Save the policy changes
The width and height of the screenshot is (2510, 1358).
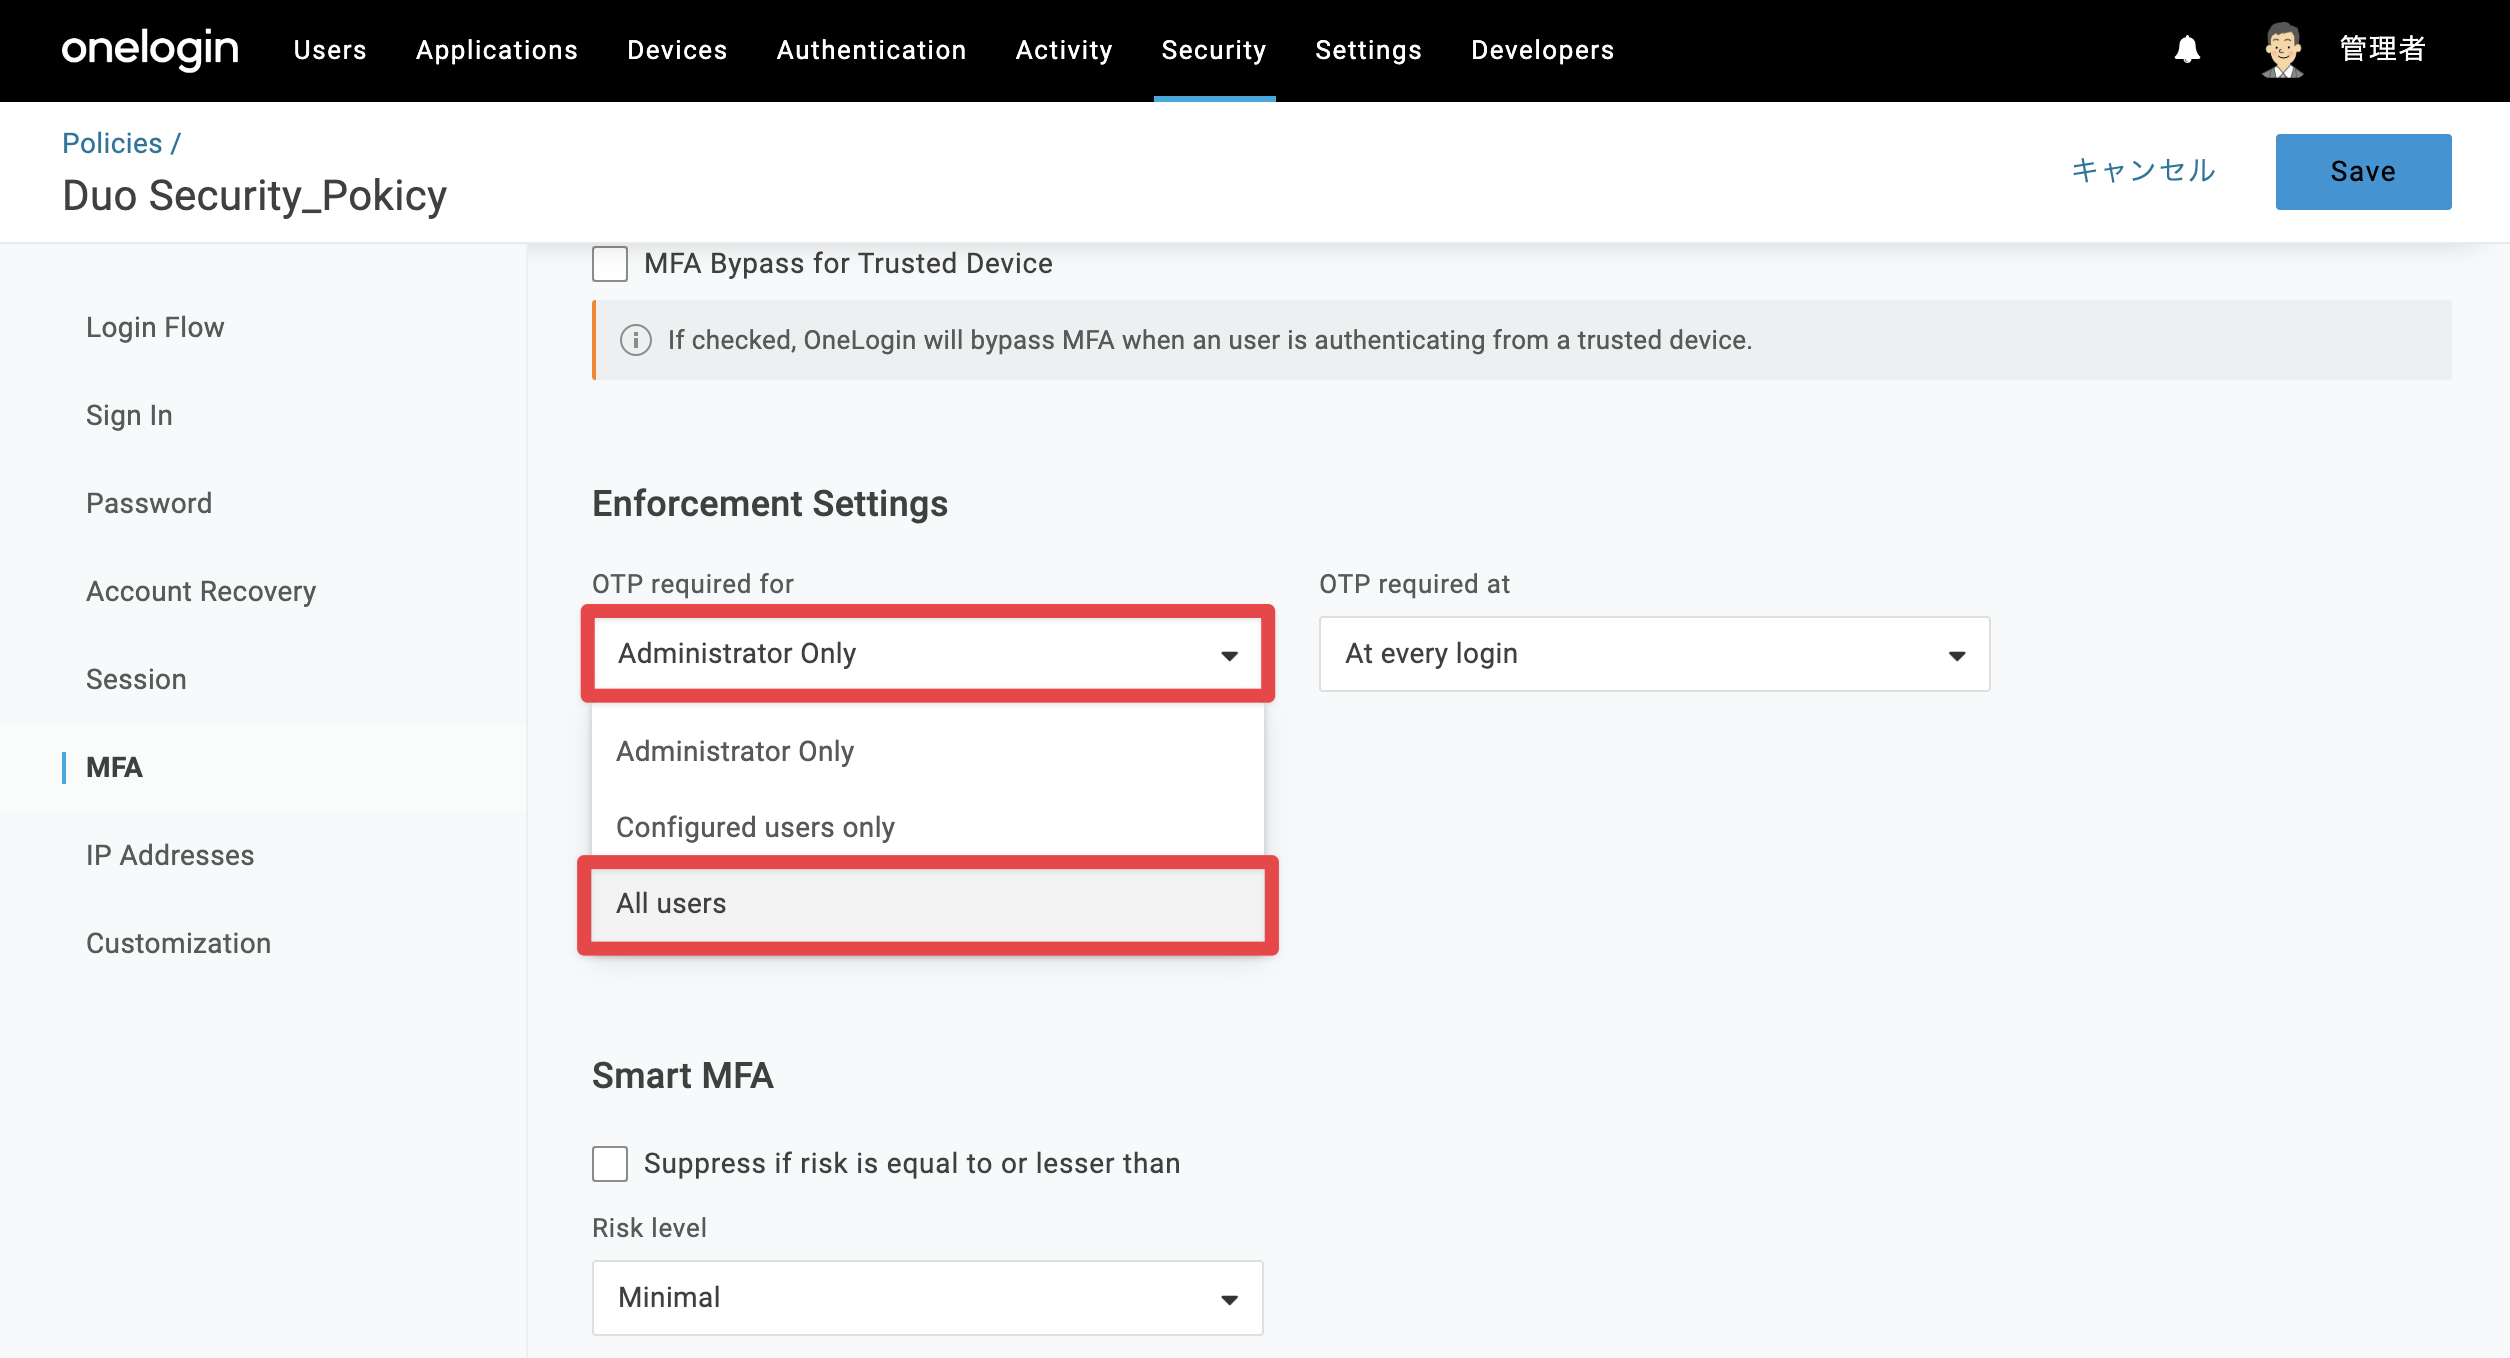2364,172
